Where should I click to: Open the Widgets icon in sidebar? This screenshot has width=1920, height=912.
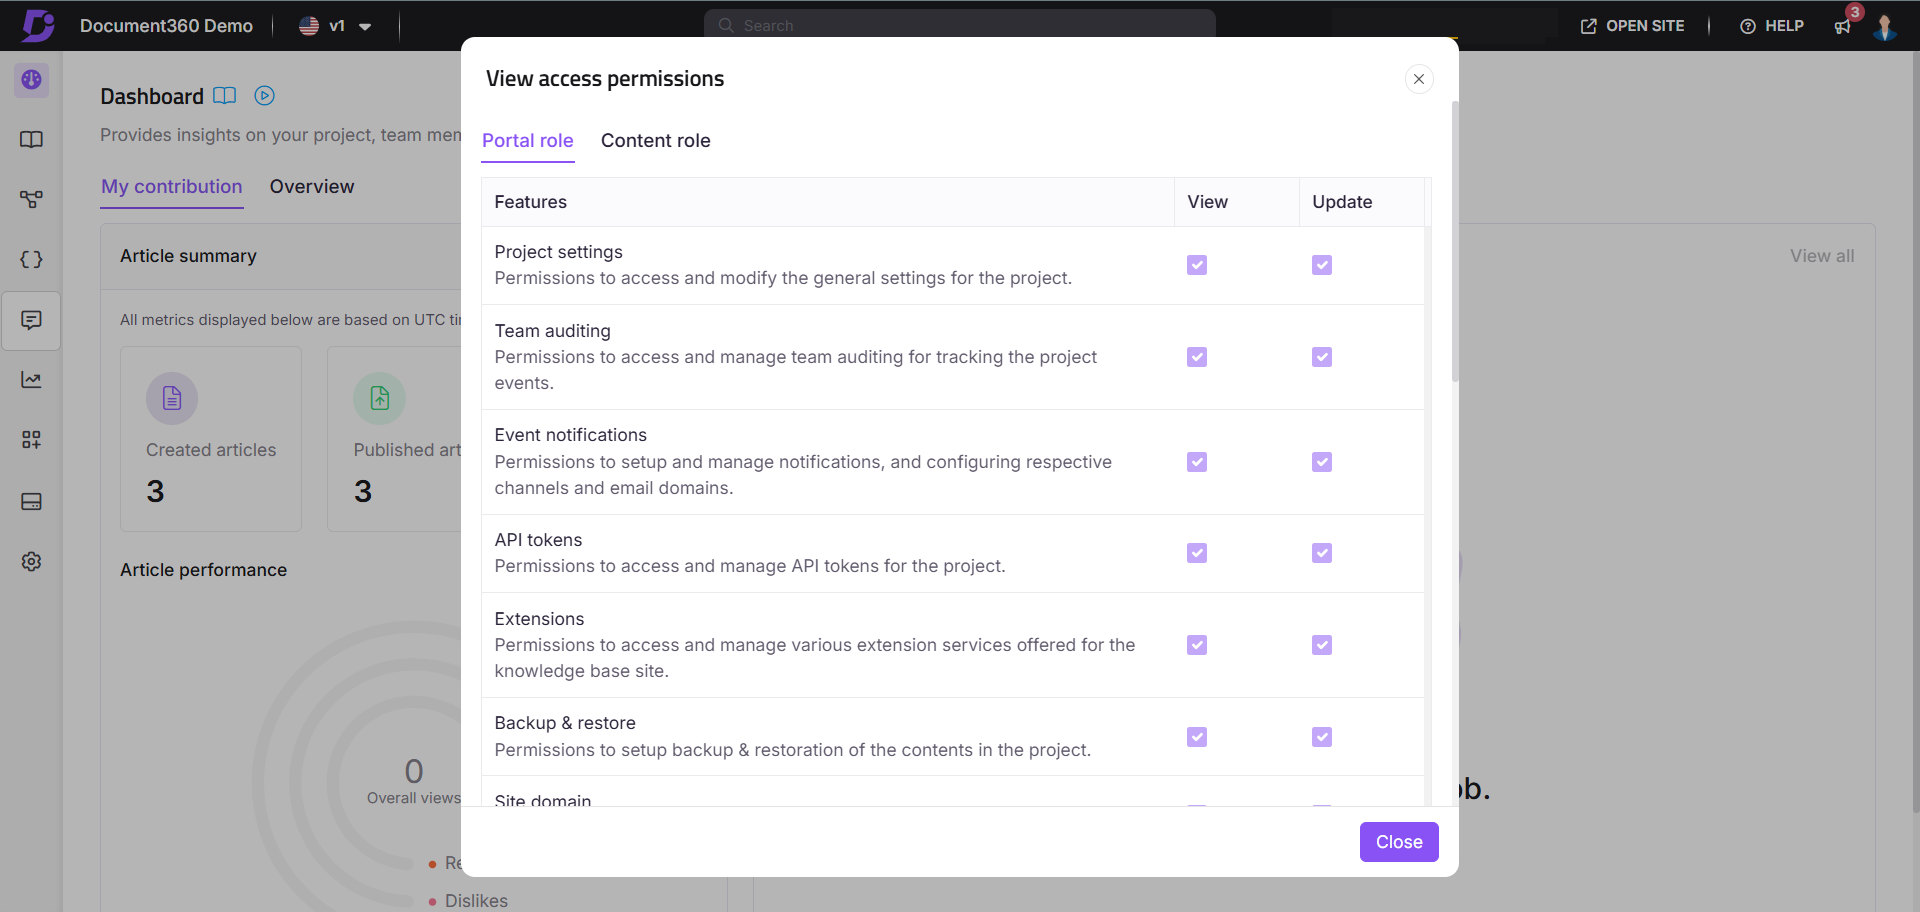(x=31, y=440)
